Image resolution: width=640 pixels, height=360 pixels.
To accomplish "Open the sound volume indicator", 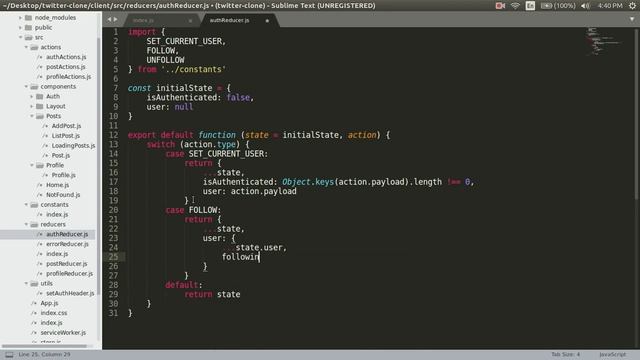I will point(585,6).
